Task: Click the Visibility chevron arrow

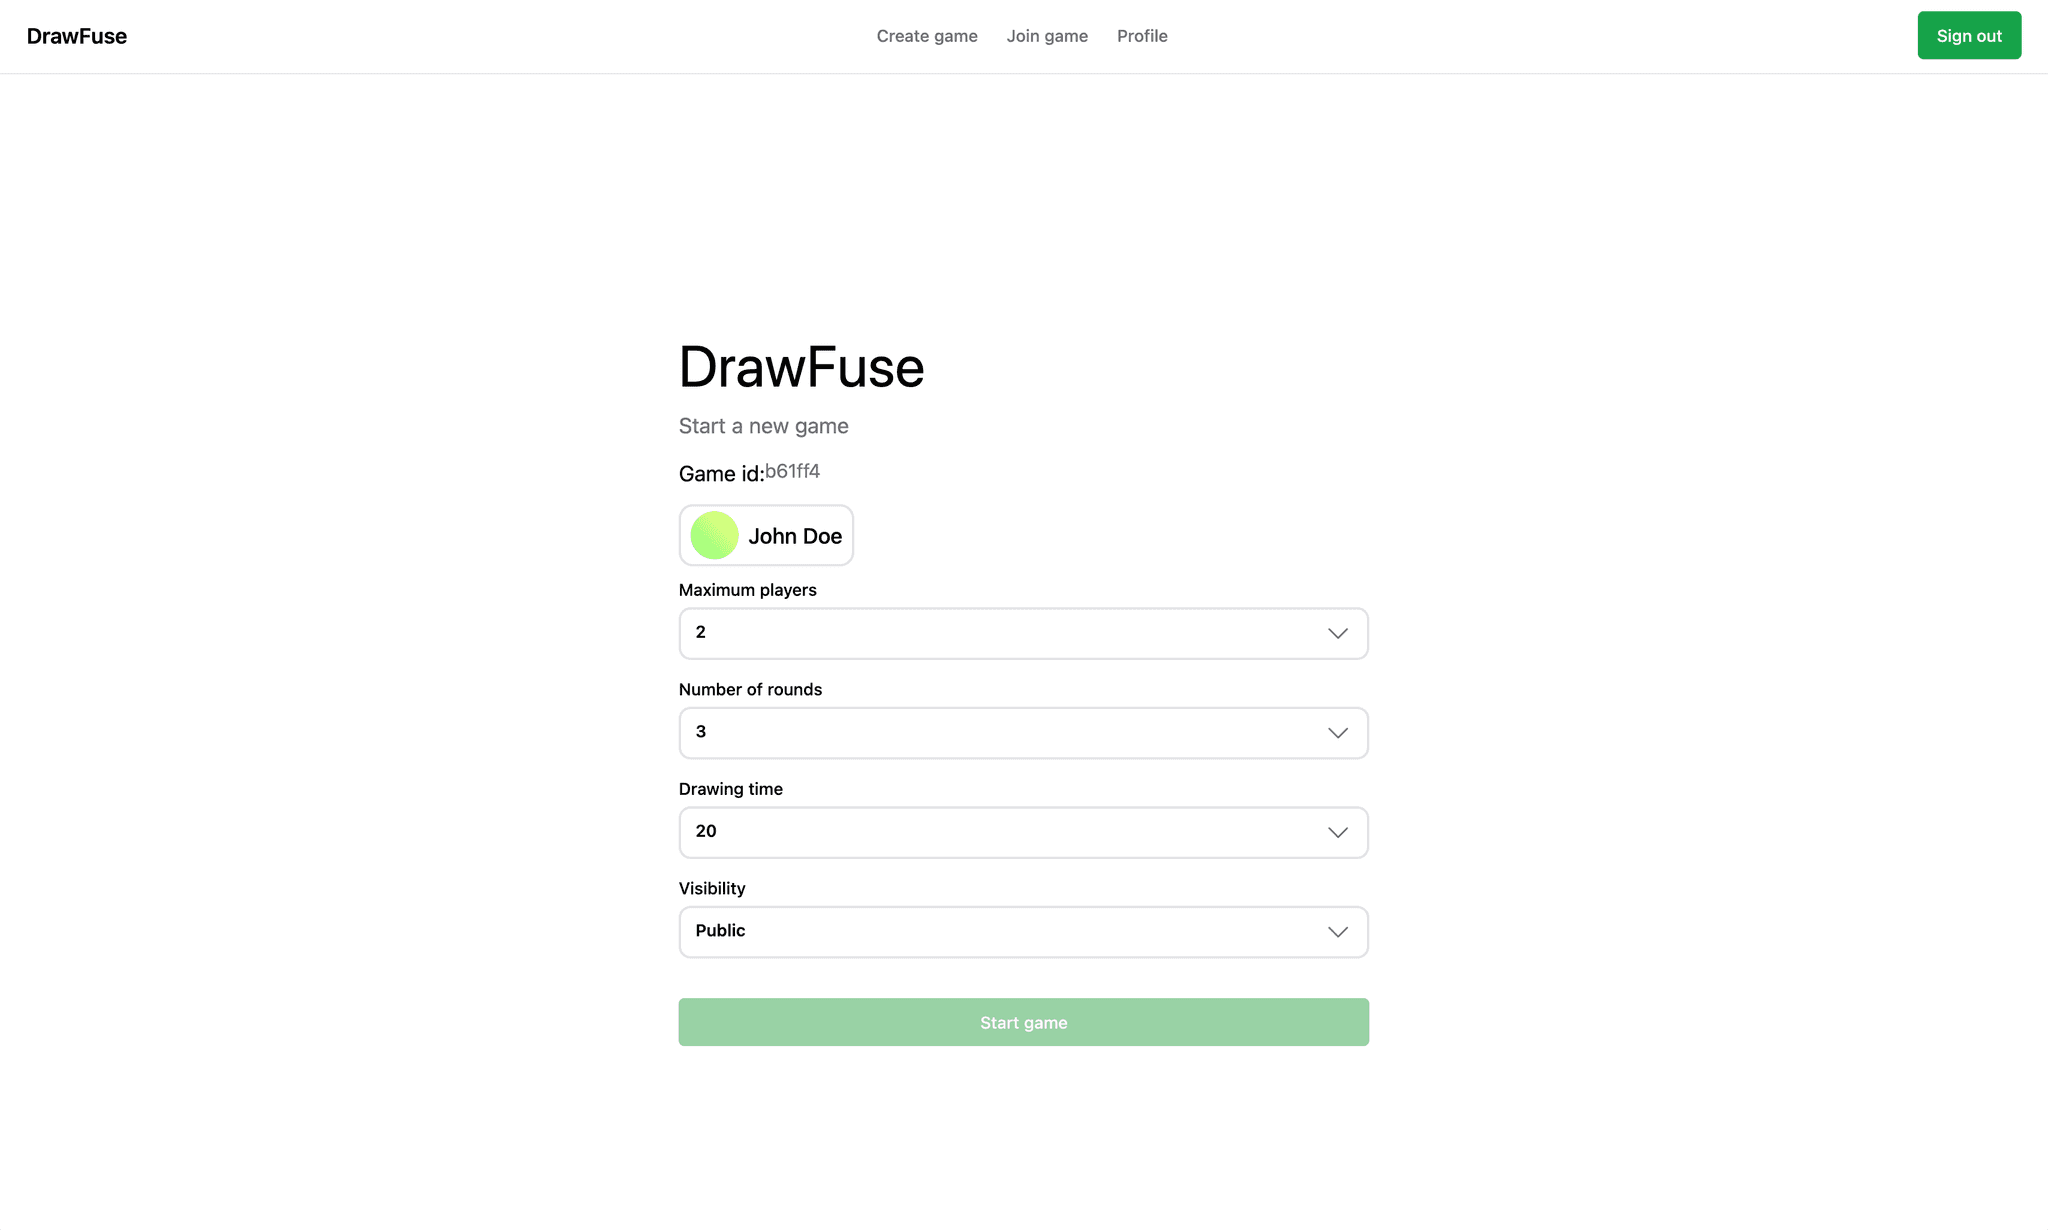Action: point(1337,932)
